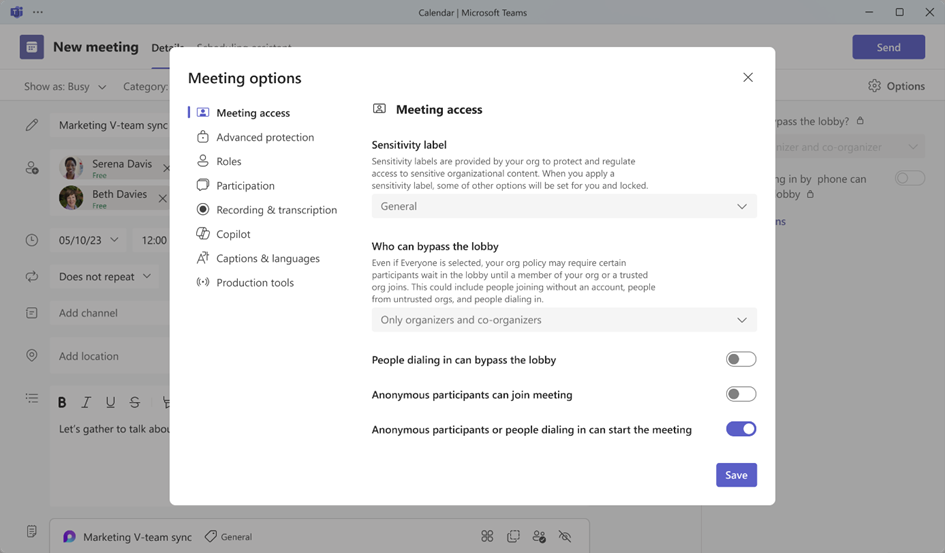945x553 pixels.
Task: Remove attendee Beth Davies
Action: pyautogui.click(x=163, y=198)
